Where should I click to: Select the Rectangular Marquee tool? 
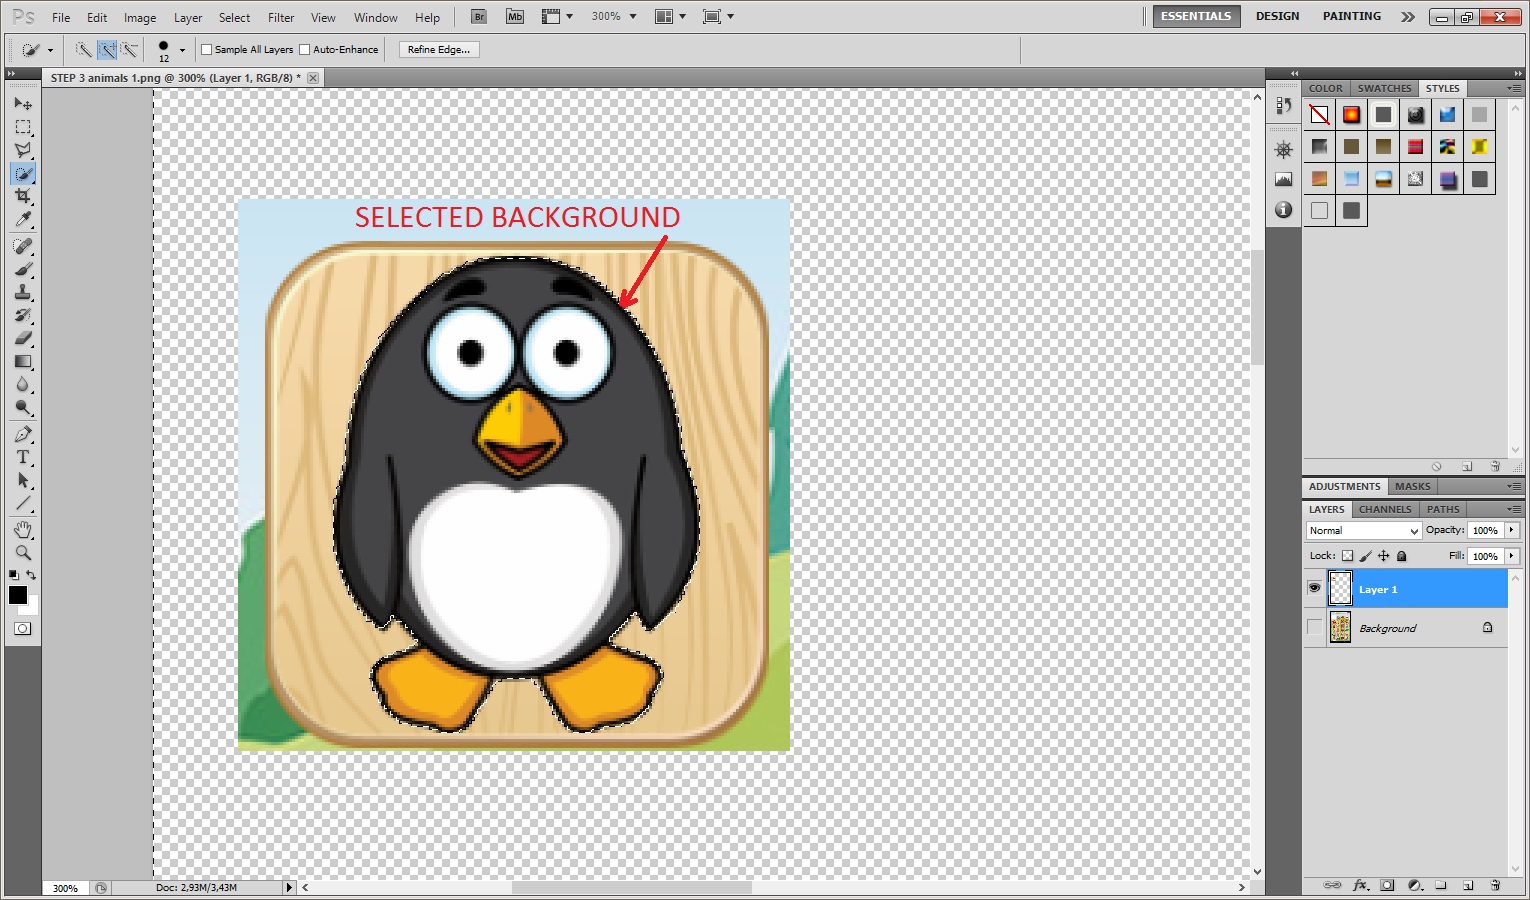click(23, 127)
